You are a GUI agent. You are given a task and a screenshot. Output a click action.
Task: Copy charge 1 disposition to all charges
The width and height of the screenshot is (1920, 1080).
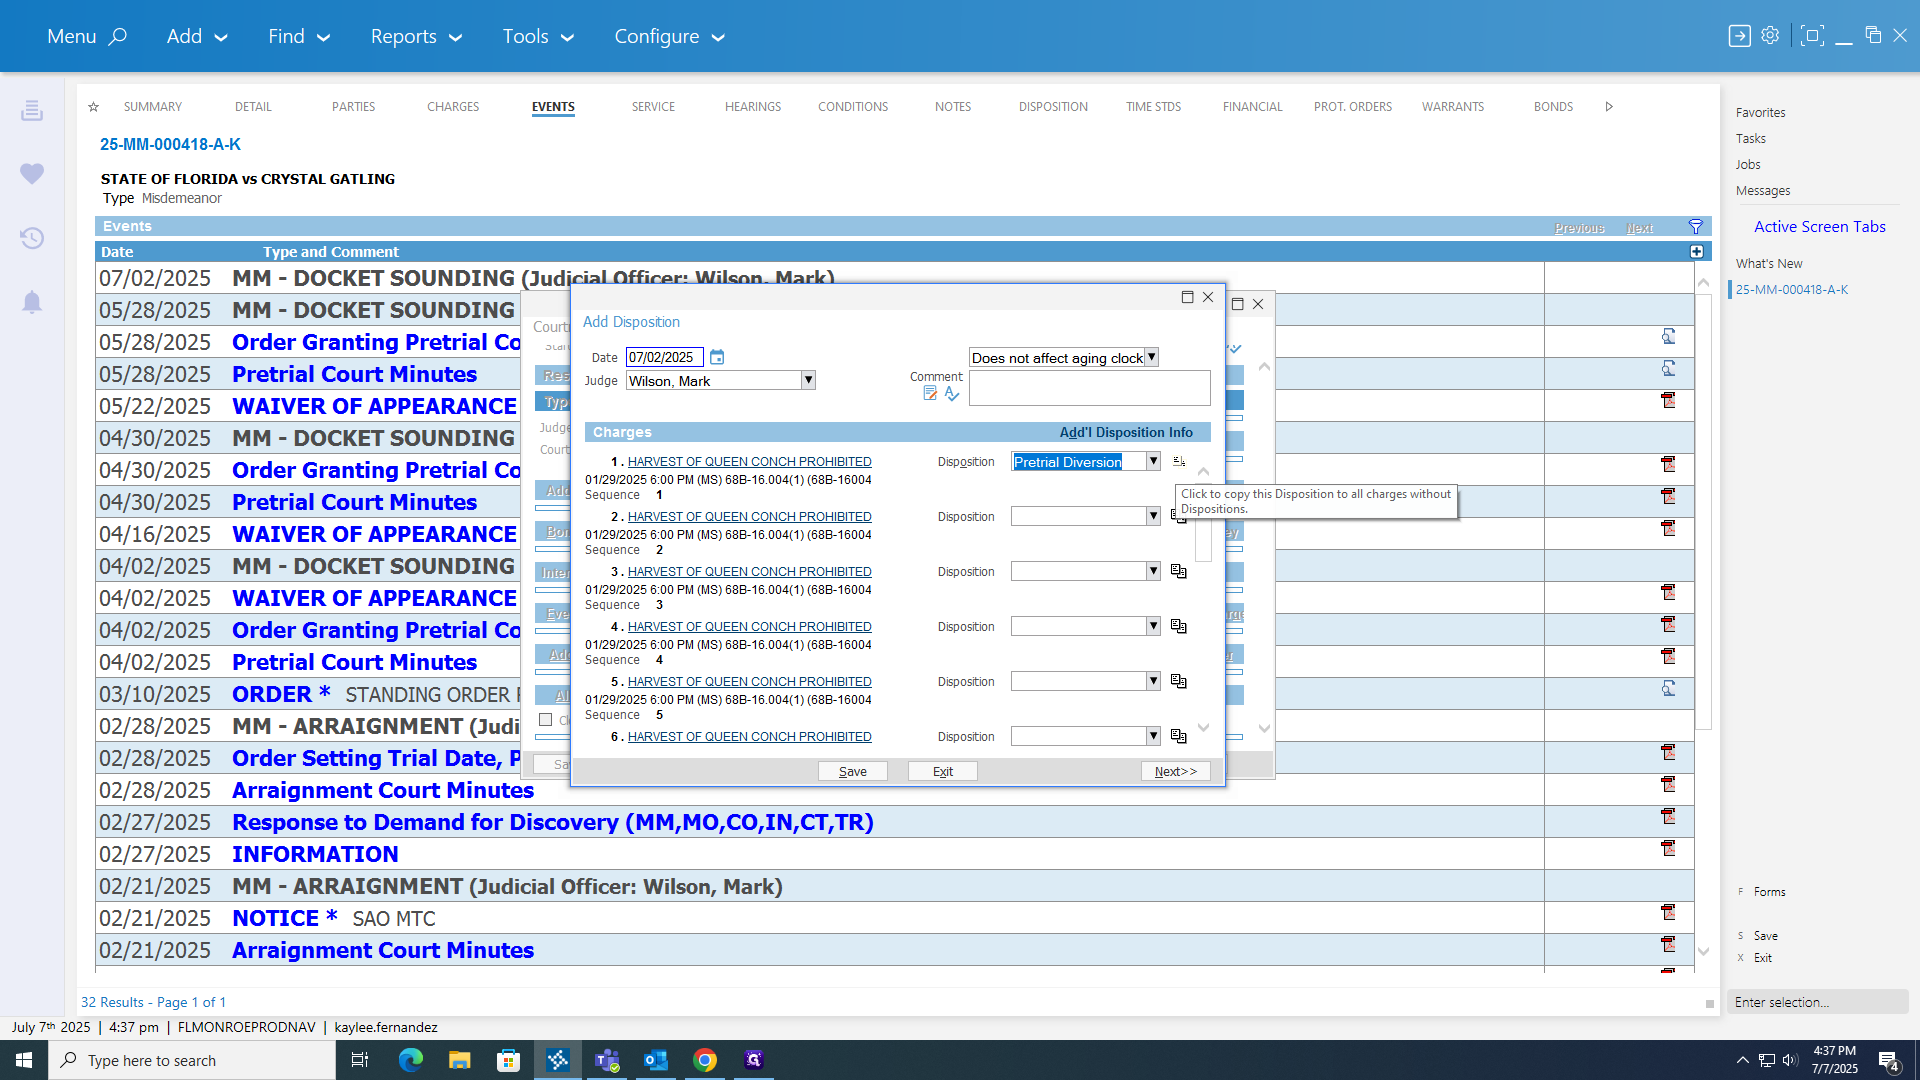point(1179,461)
